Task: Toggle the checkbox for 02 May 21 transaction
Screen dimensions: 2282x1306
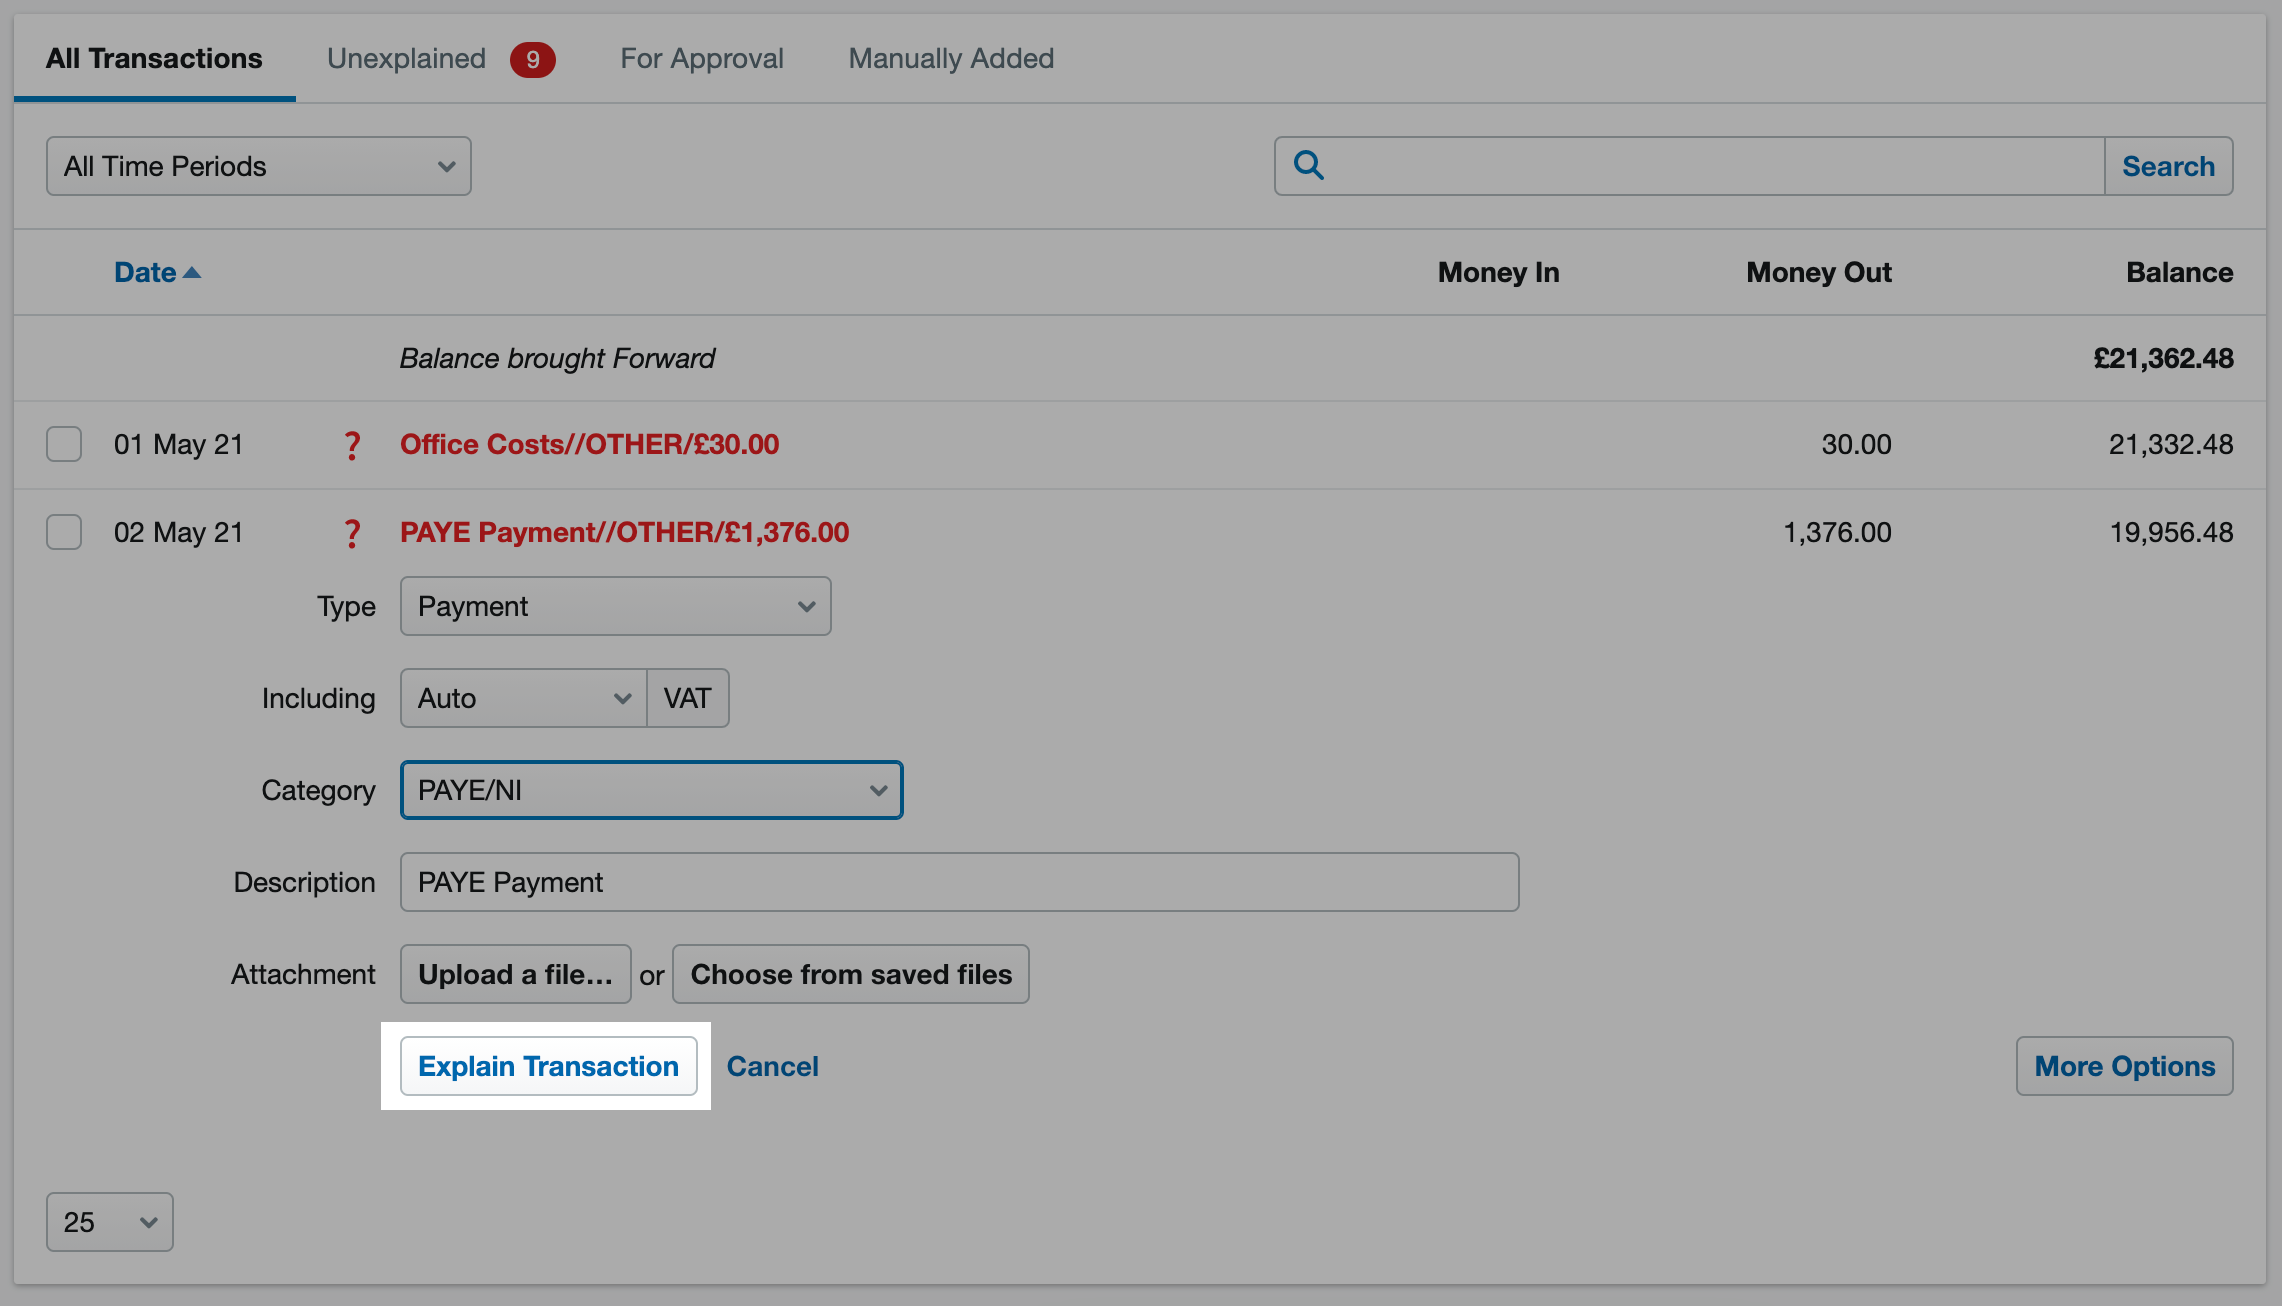Action: click(63, 530)
